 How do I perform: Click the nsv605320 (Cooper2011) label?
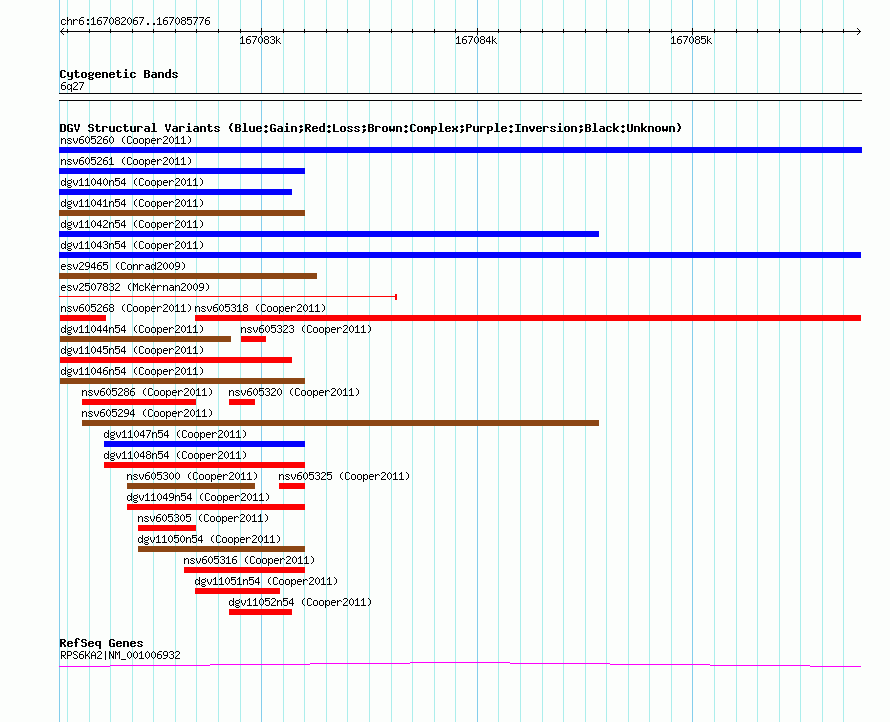(294, 392)
